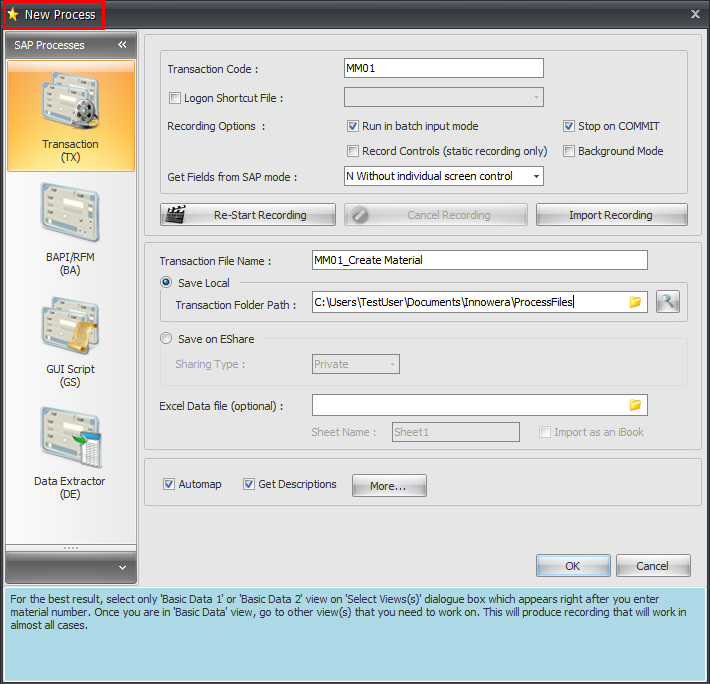Close the New Process dialog
The image size is (710, 684).
tap(695, 14)
